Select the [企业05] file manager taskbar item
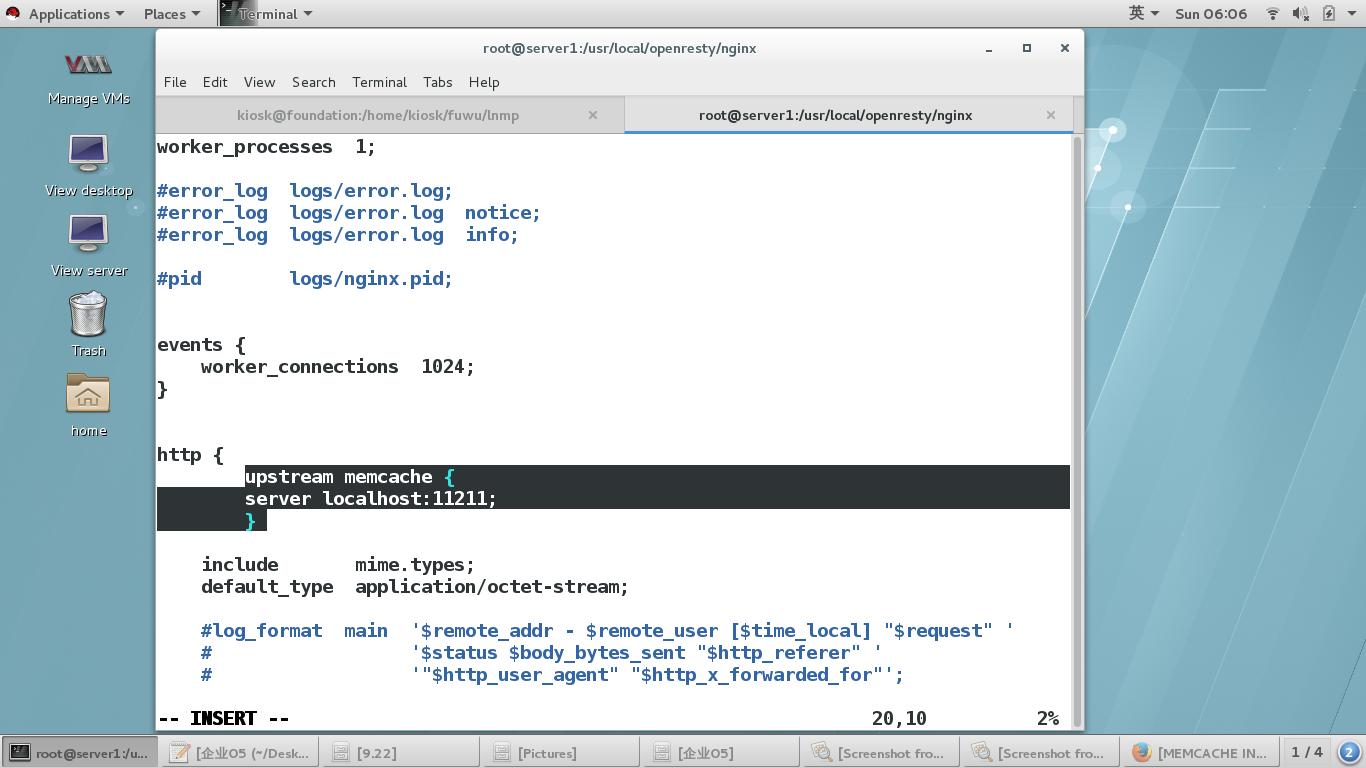This screenshot has height=768, width=1366. pyautogui.click(x=720, y=752)
